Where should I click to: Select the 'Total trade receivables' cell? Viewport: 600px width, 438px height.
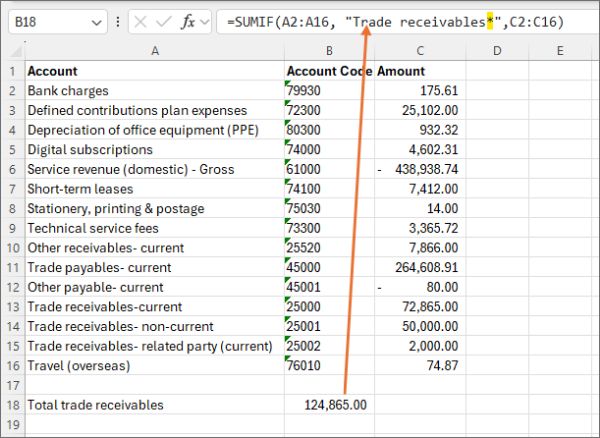(x=154, y=404)
